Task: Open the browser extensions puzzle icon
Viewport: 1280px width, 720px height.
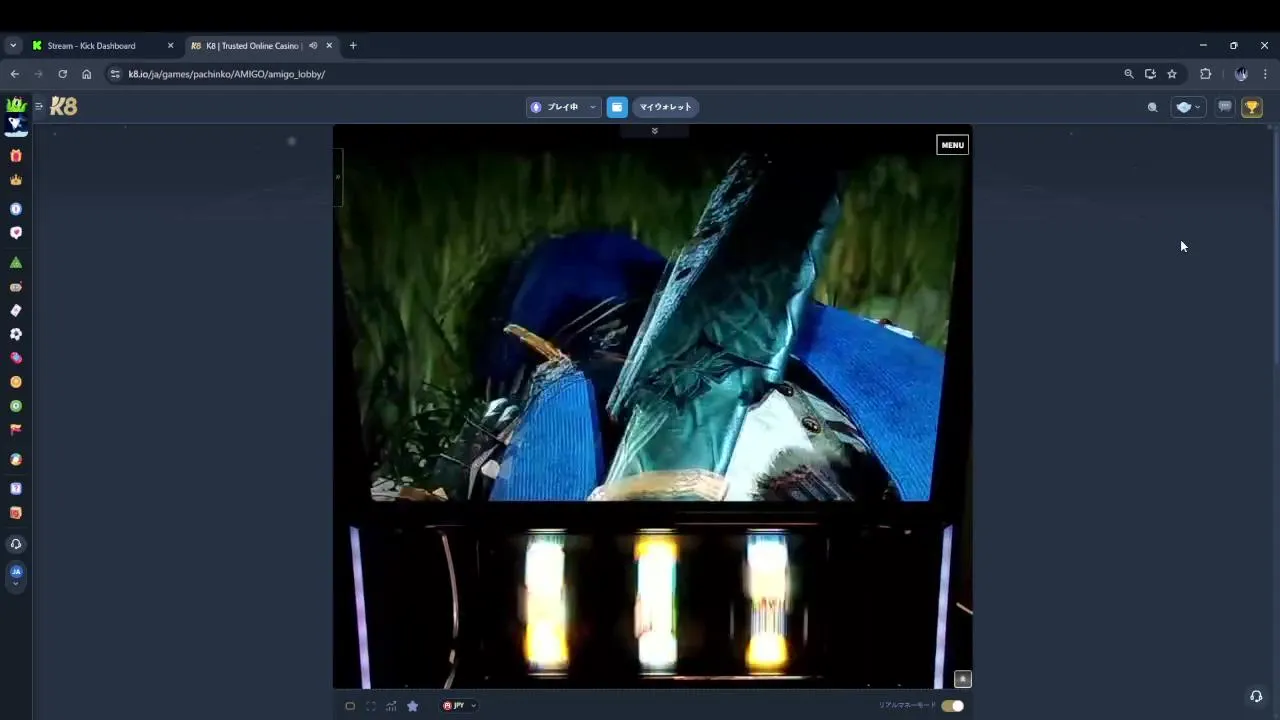Action: pyautogui.click(x=1205, y=74)
